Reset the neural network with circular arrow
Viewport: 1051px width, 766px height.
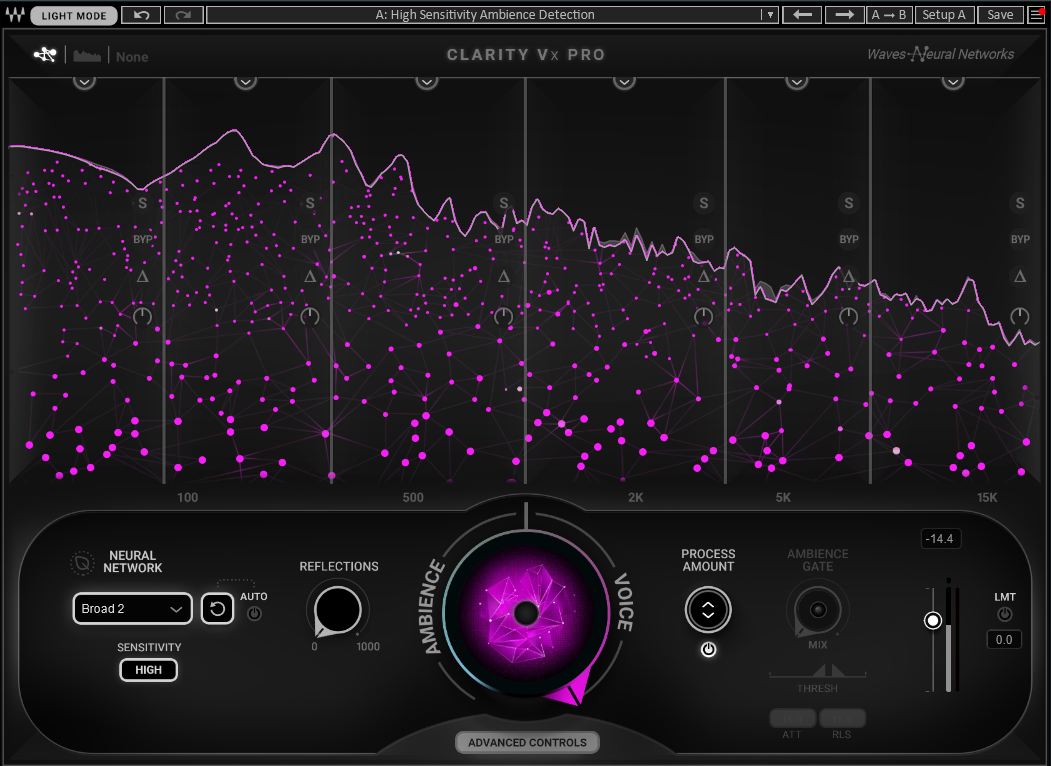(217, 609)
